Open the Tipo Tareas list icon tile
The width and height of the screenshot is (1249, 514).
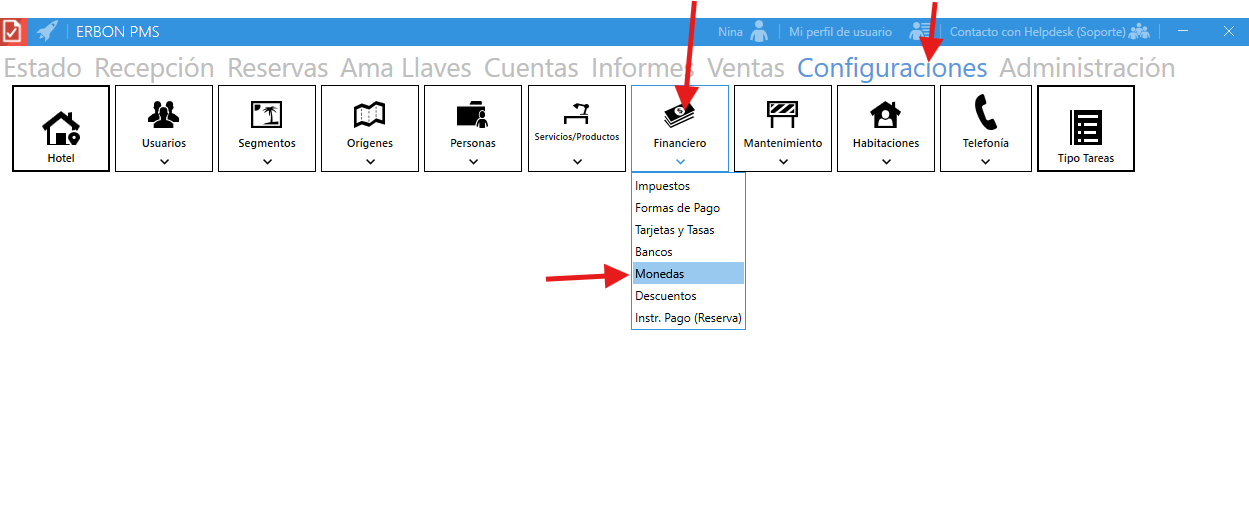pyautogui.click(x=1086, y=127)
